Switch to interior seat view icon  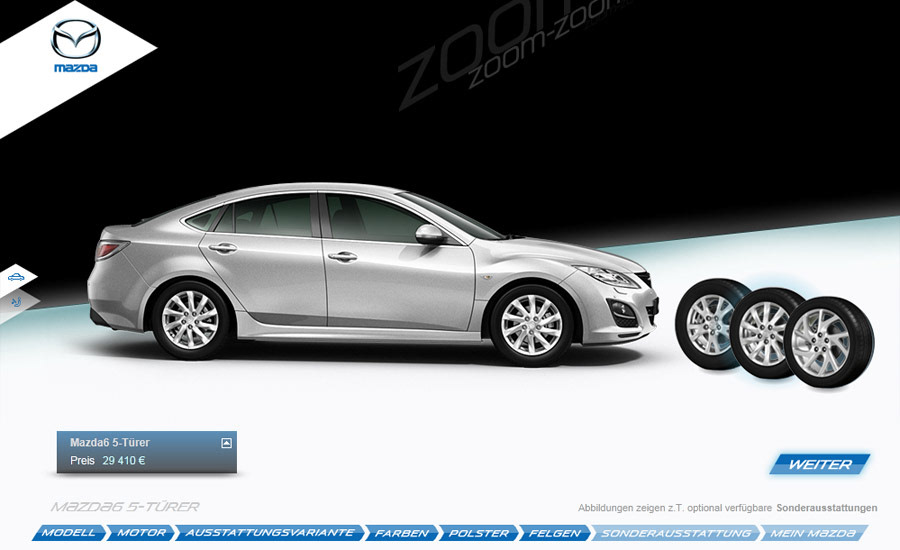[16, 301]
